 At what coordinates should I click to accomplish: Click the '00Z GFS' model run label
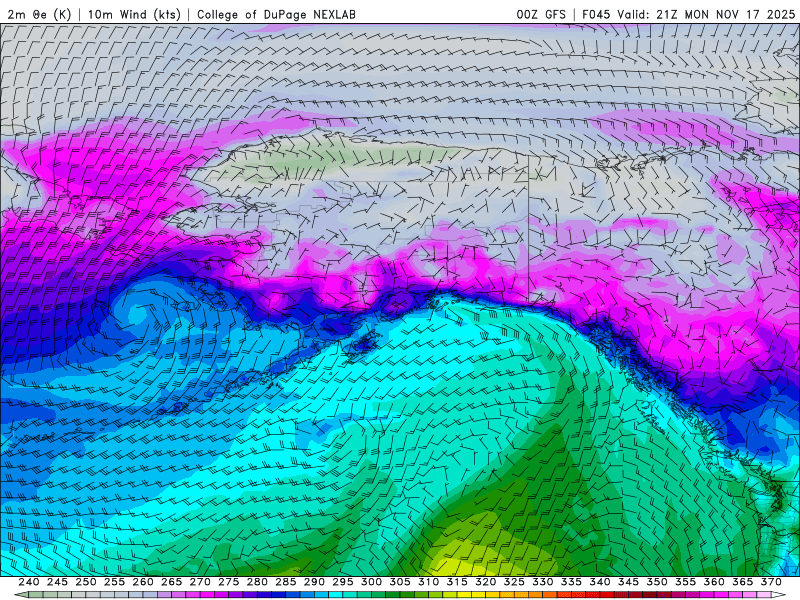point(541,14)
